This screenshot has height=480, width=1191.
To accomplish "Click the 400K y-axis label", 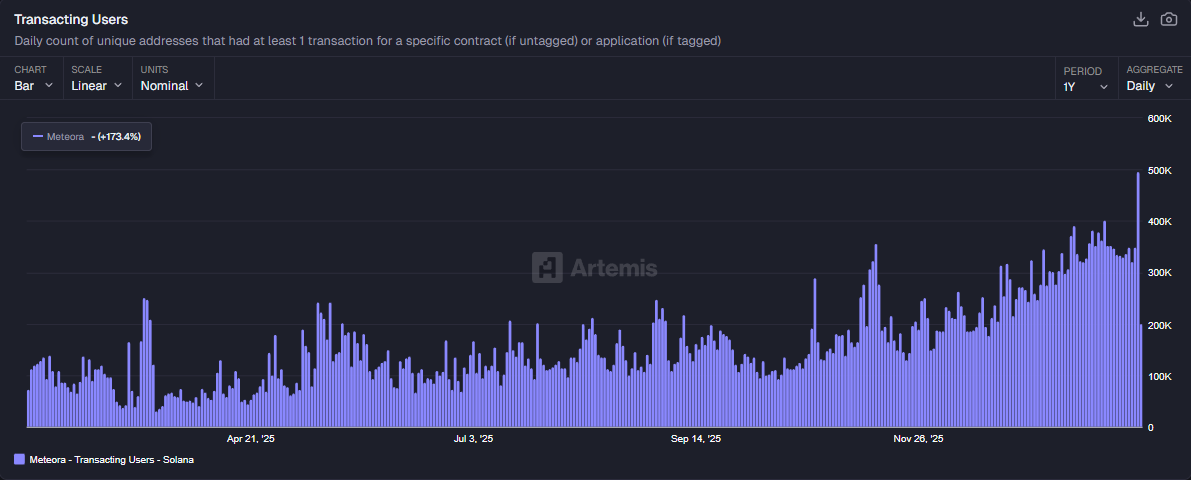I will click(1162, 222).
